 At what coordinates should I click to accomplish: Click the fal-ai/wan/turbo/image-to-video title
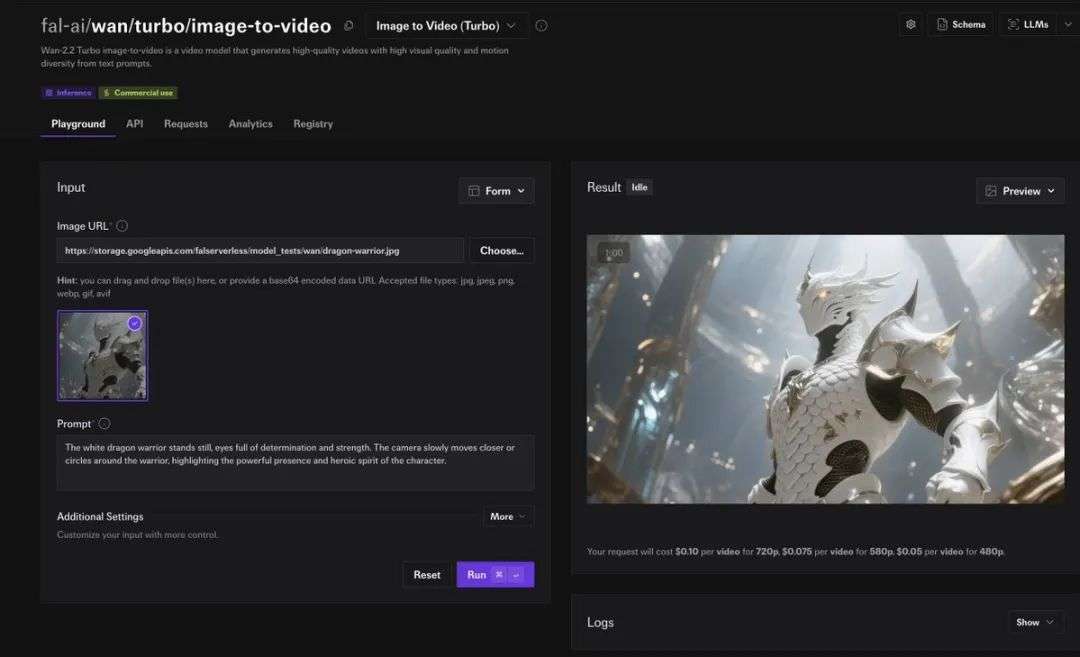point(186,26)
